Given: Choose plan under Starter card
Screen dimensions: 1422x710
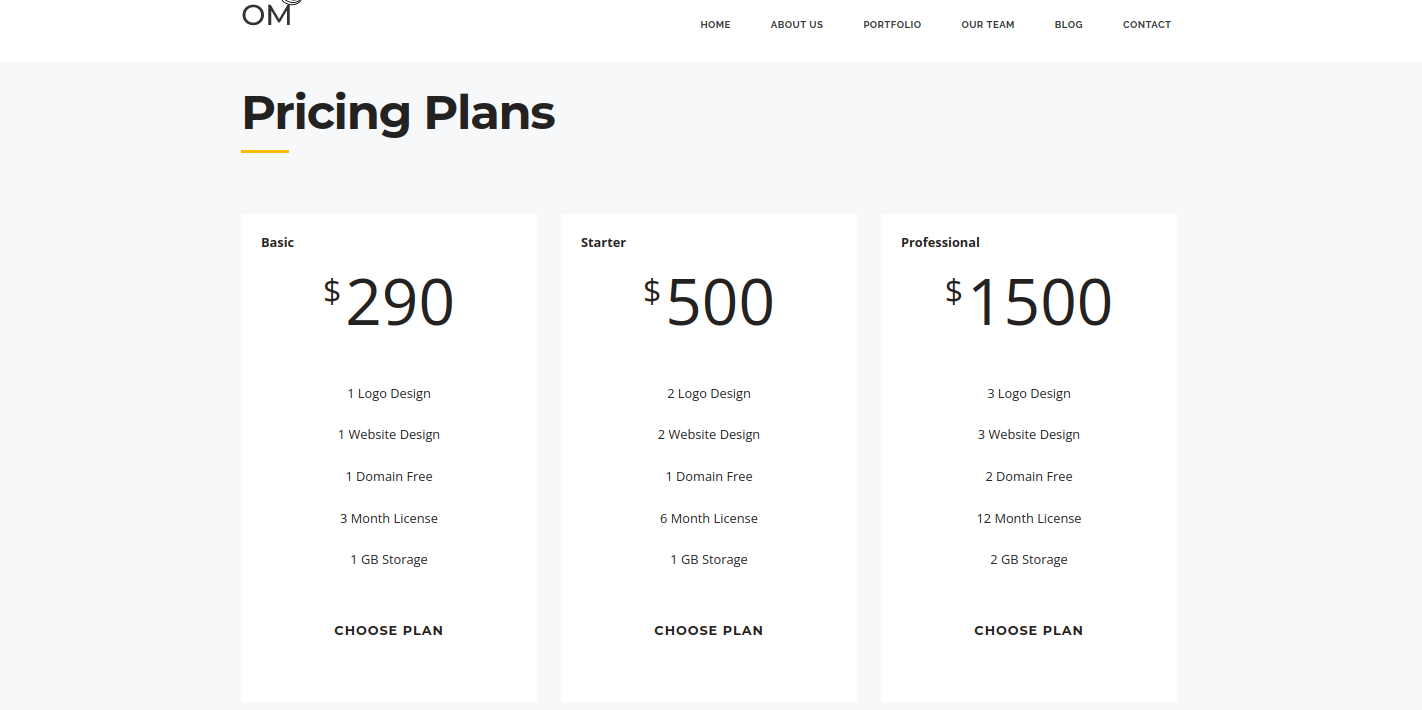Looking at the screenshot, I should pyautogui.click(x=709, y=631).
